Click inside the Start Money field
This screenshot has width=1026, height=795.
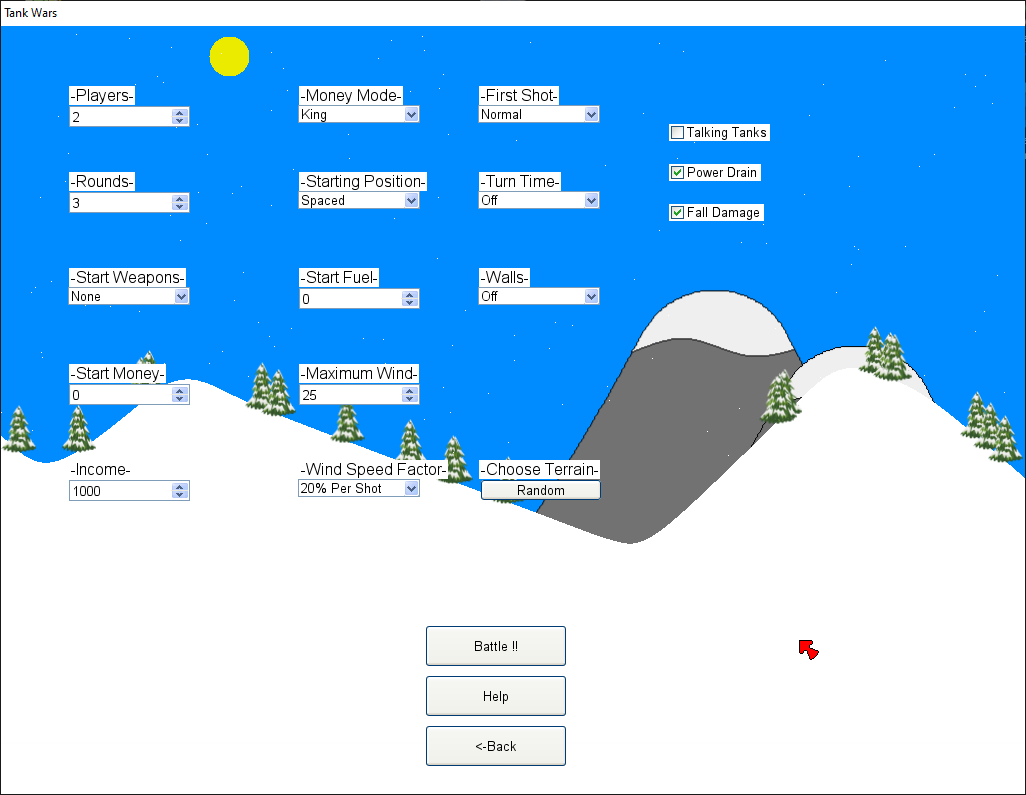coord(120,395)
